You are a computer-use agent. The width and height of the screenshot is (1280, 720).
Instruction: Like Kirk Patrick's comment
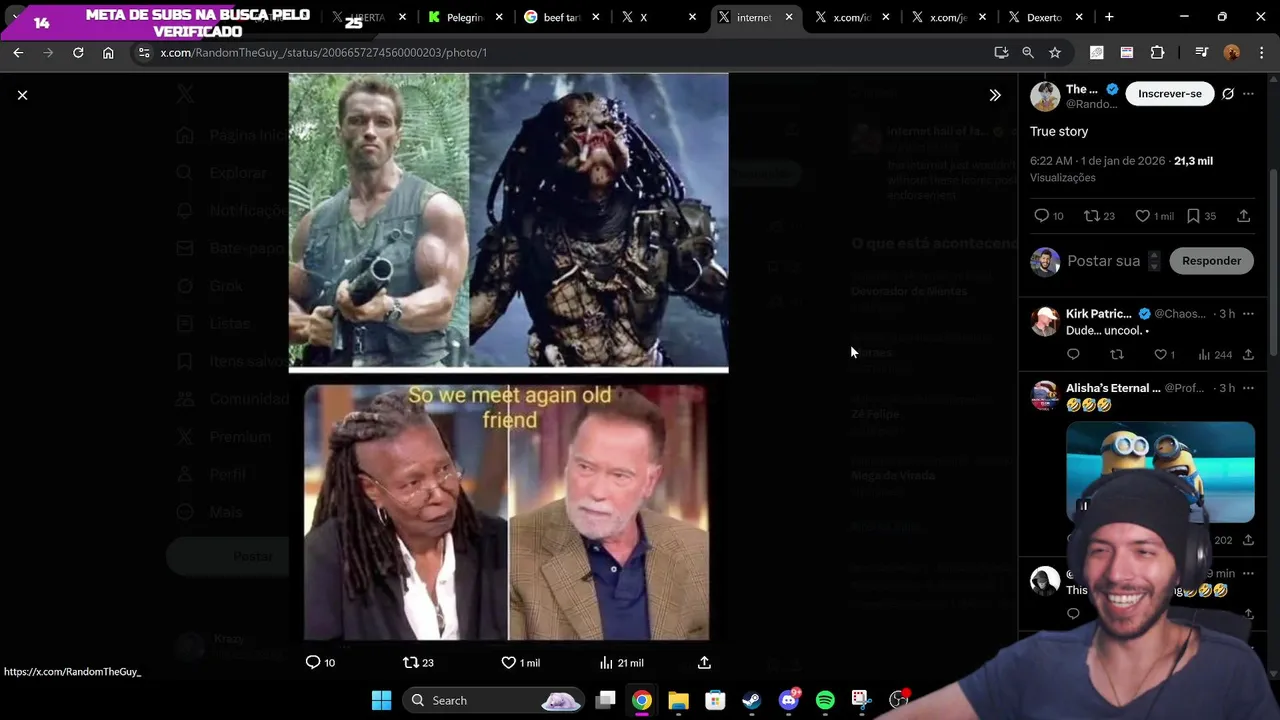[1160, 354]
